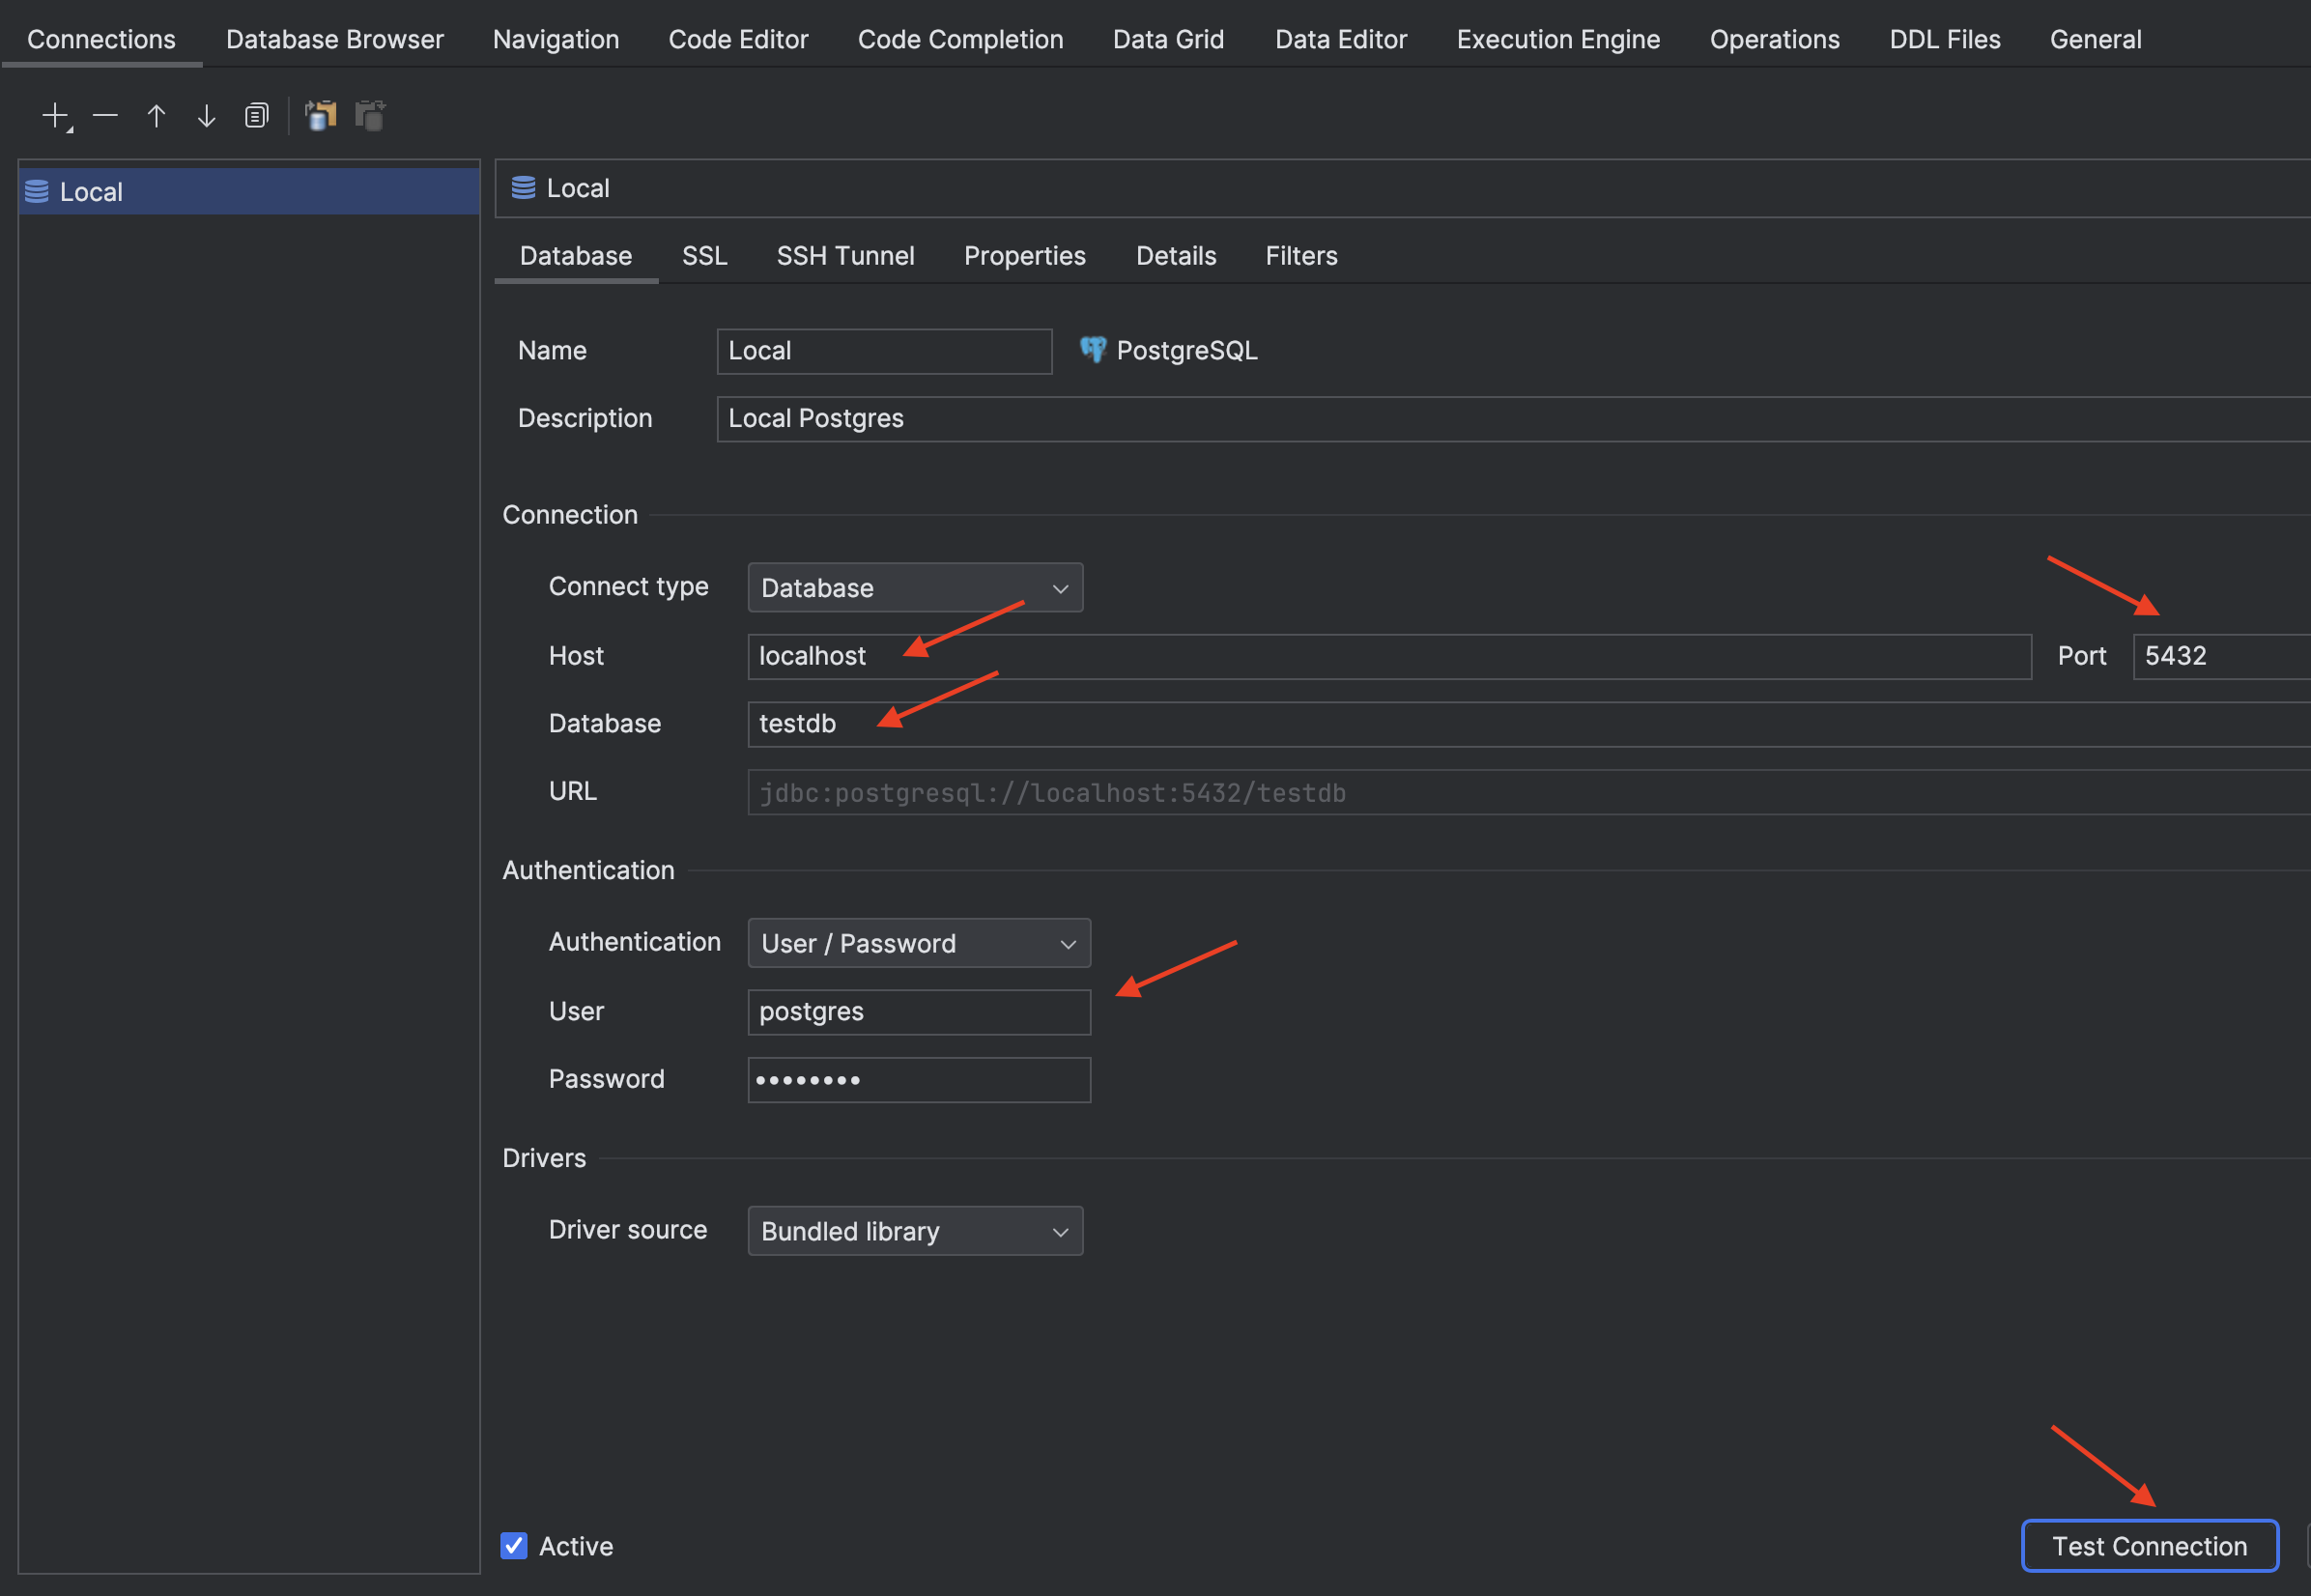This screenshot has height=1596, width=2311.
Task: Click the PostgreSQL database type icon
Action: tap(1093, 348)
